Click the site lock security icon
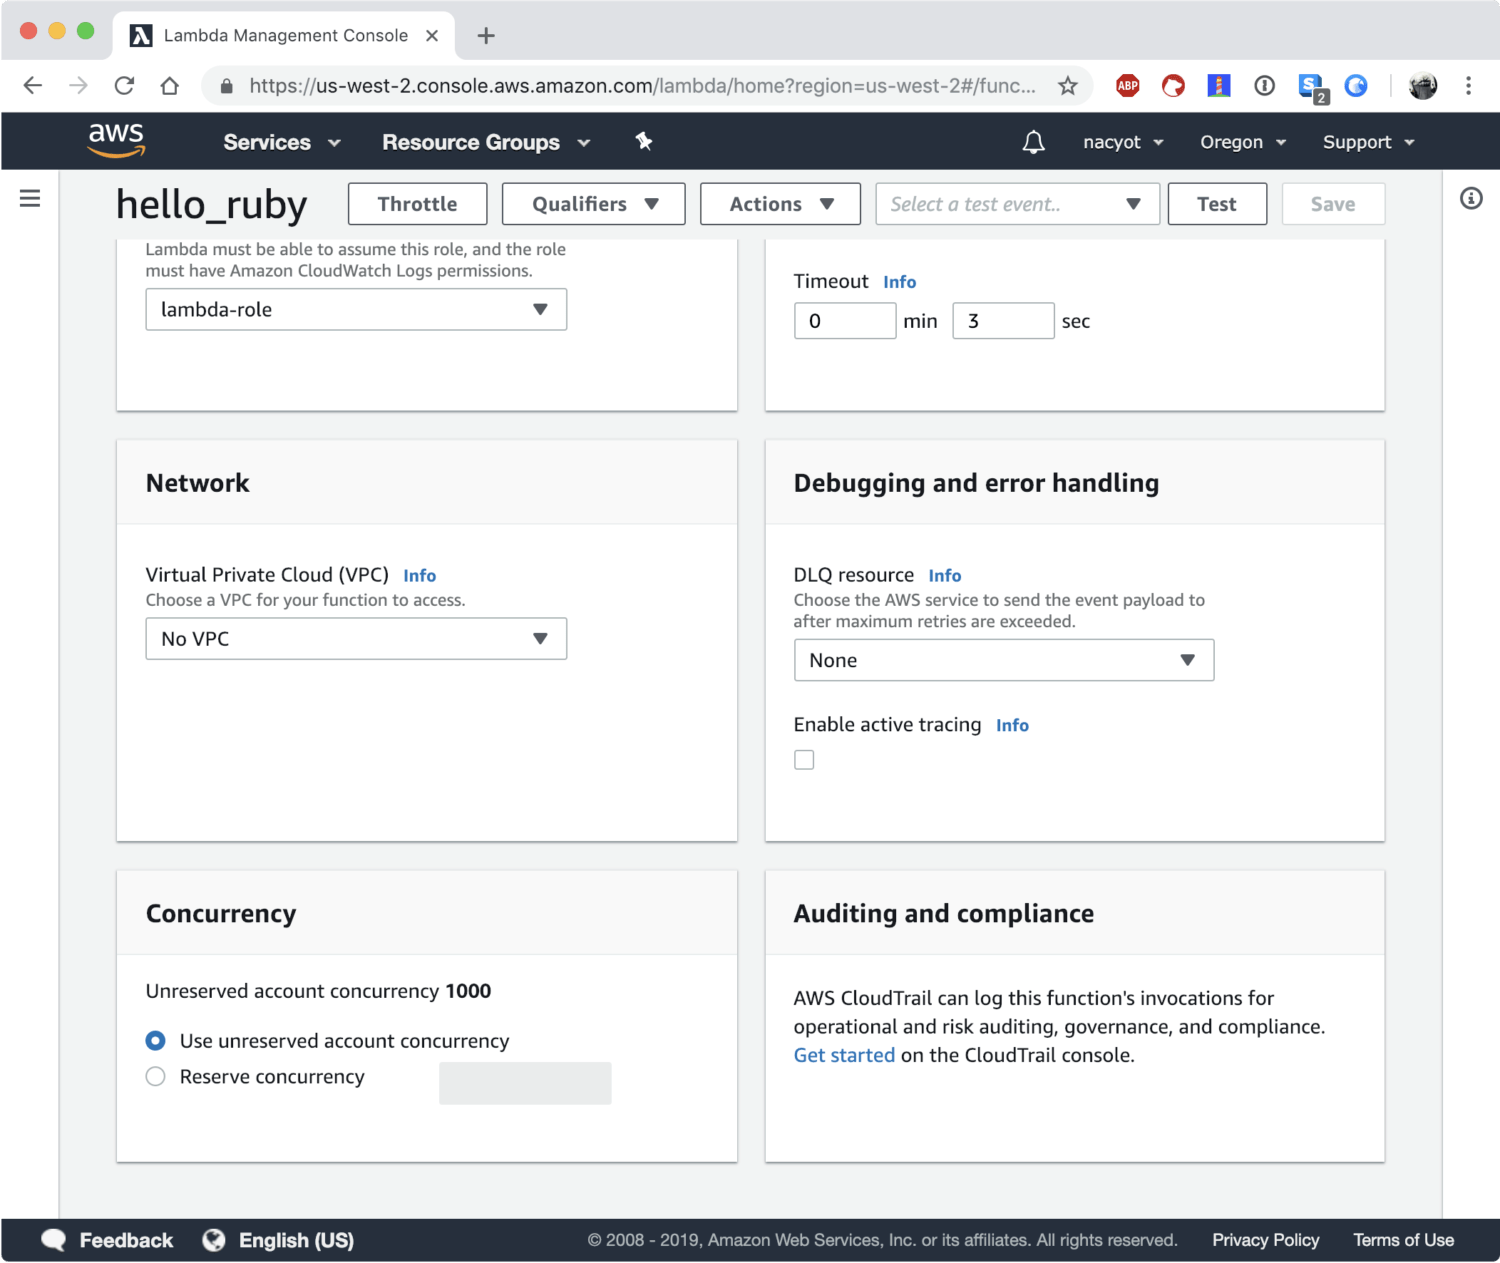This screenshot has height=1263, width=1500. coord(227,86)
